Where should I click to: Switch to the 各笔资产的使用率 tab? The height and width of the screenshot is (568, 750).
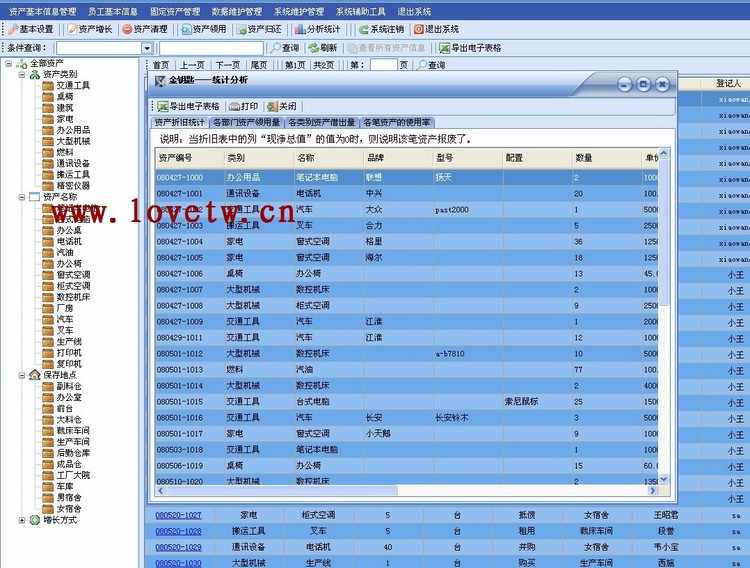tap(397, 123)
